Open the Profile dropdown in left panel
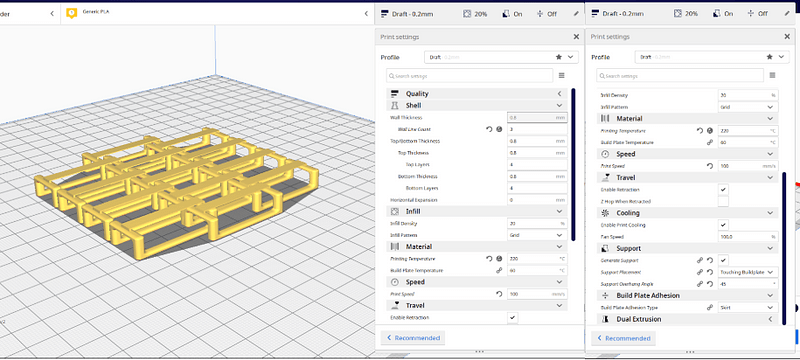 (x=502, y=57)
